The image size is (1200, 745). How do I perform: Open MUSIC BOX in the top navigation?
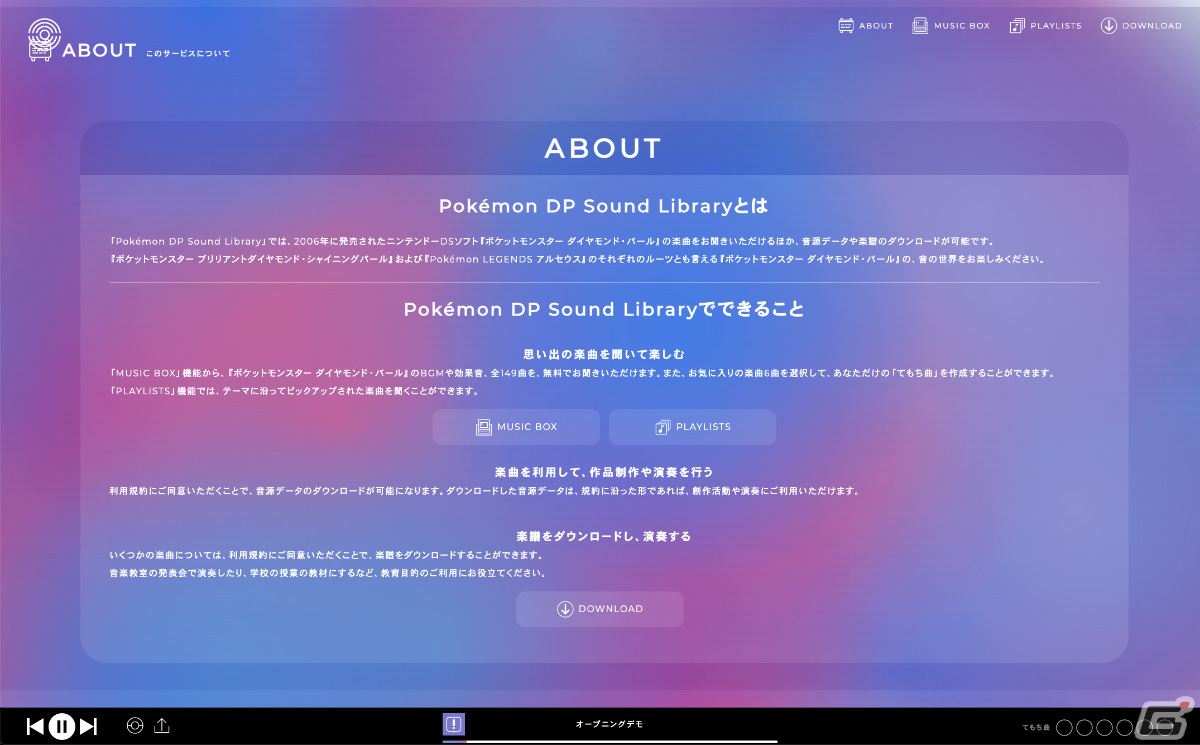click(x=951, y=26)
